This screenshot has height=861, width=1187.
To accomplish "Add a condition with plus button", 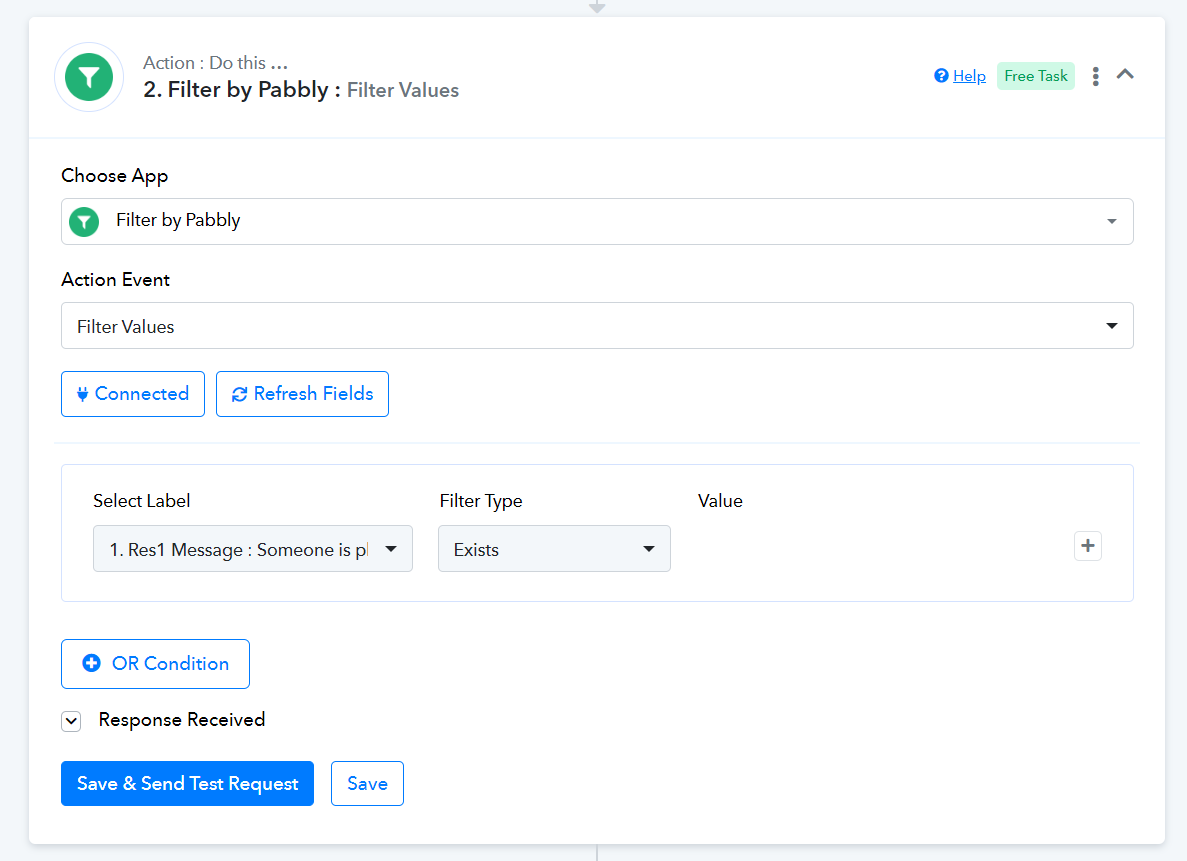I will 1088,546.
